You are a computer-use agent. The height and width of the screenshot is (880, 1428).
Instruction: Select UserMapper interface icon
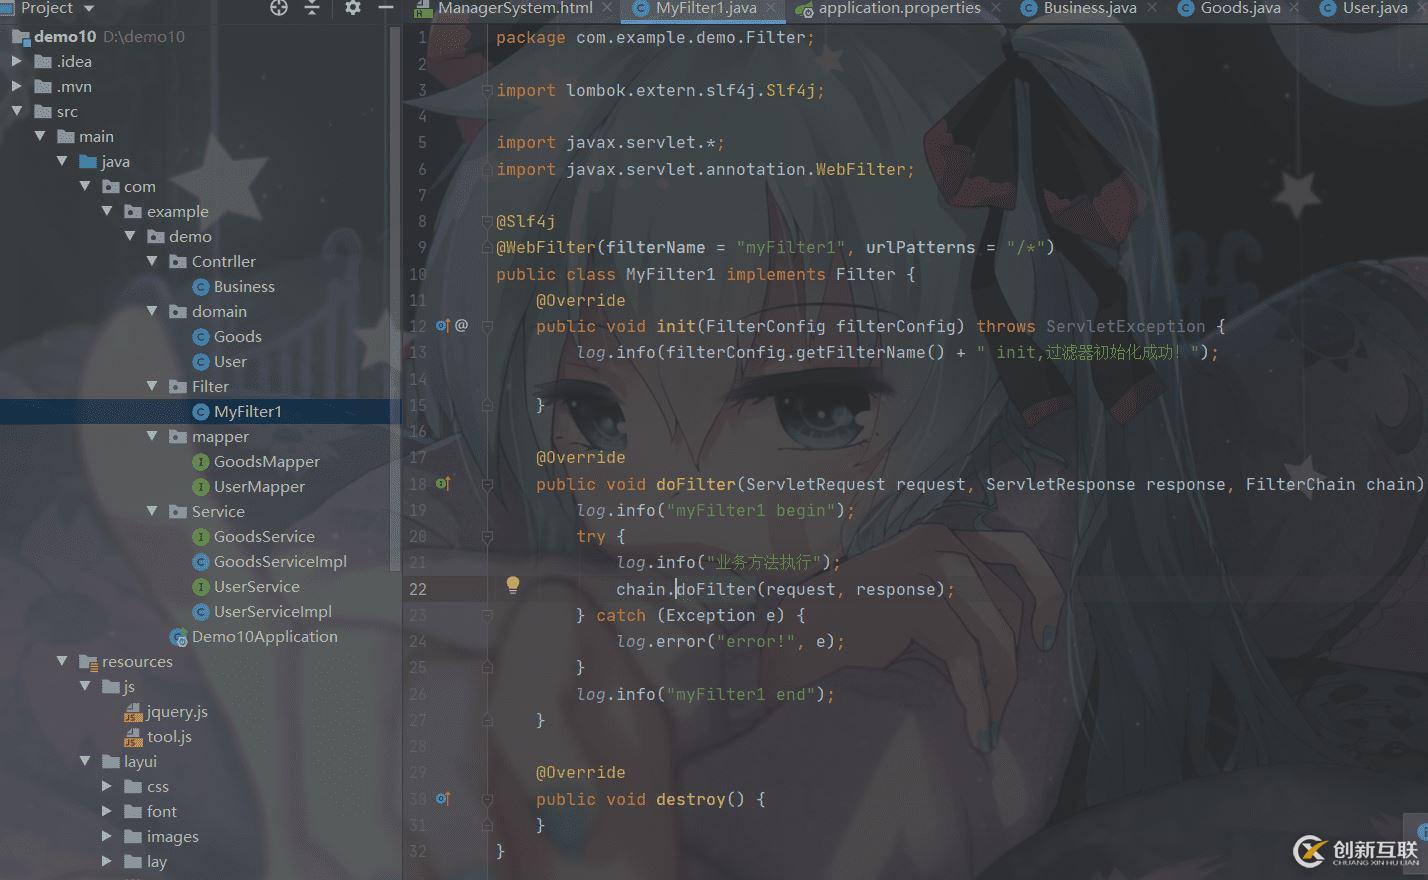201,487
